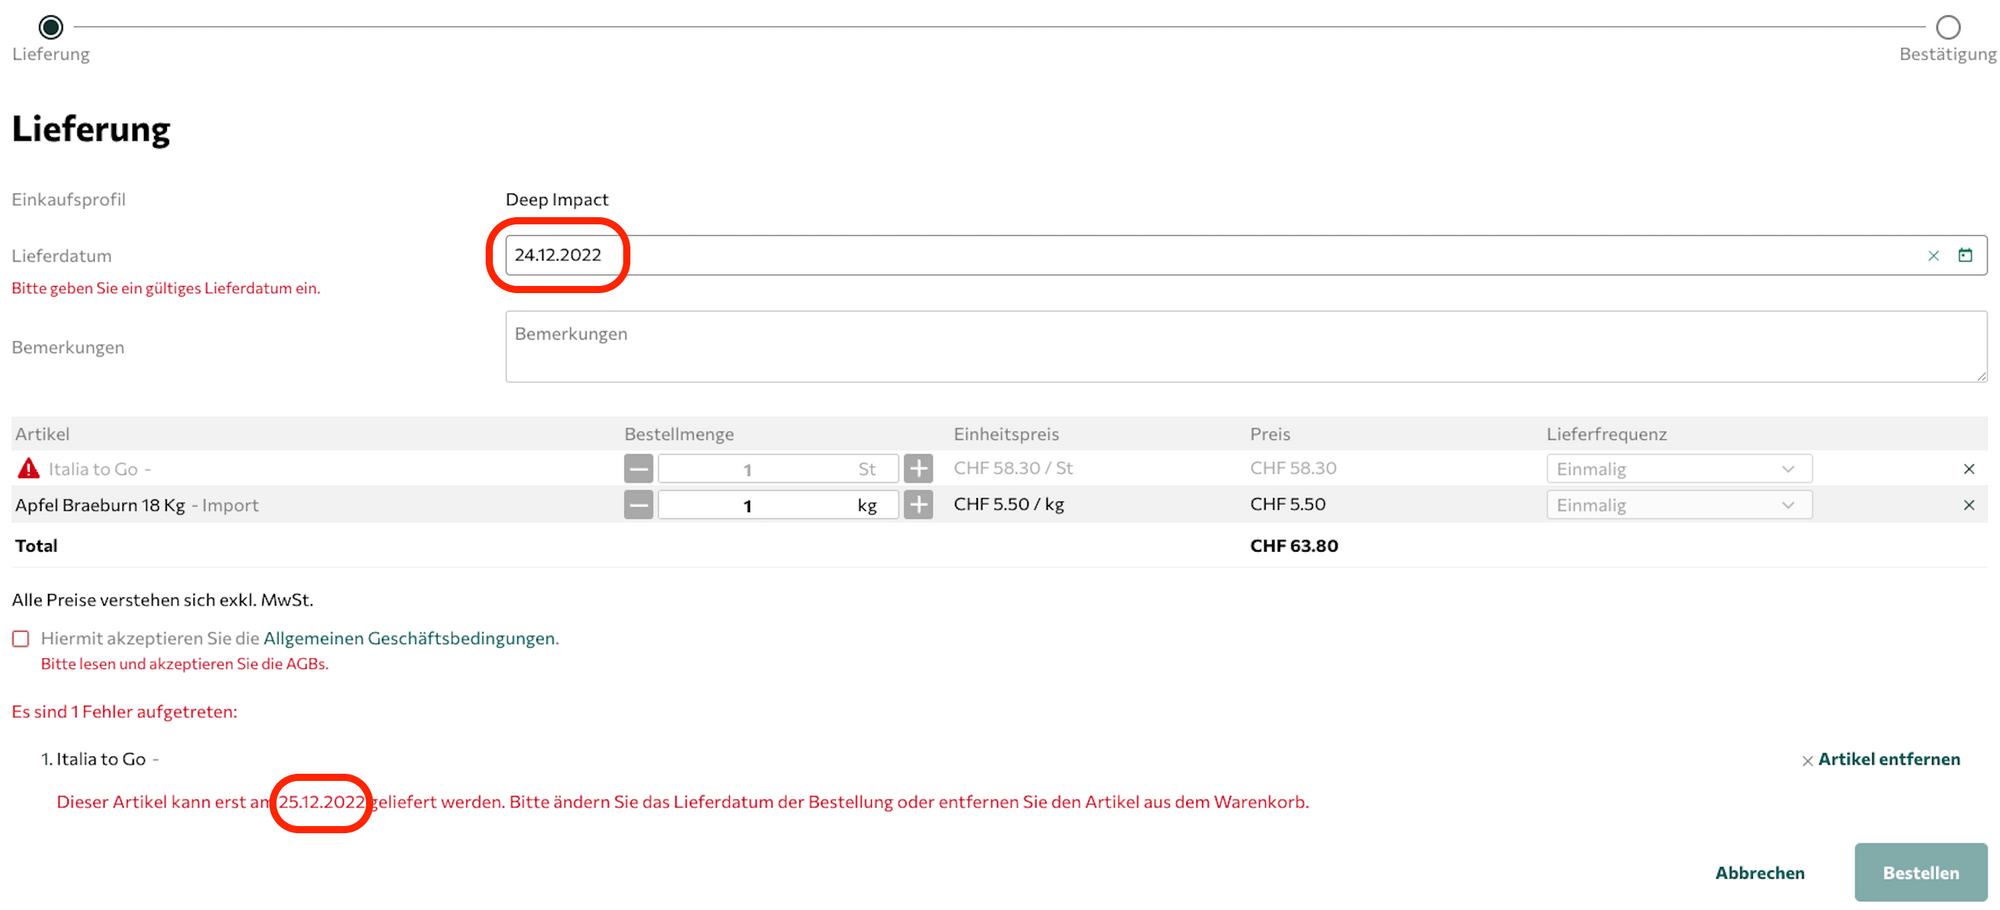The image size is (2000, 910).
Task: Remove Italia to Go row with X
Action: pyautogui.click(x=1968, y=469)
